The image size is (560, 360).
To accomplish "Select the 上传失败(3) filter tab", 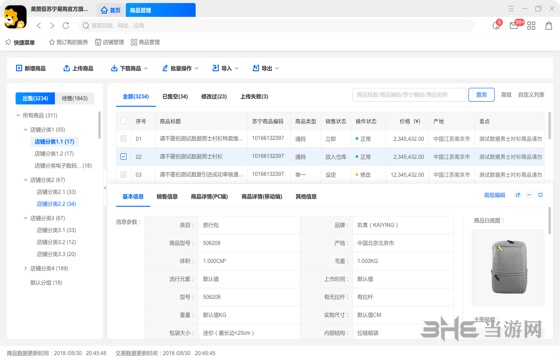I will click(x=254, y=96).
